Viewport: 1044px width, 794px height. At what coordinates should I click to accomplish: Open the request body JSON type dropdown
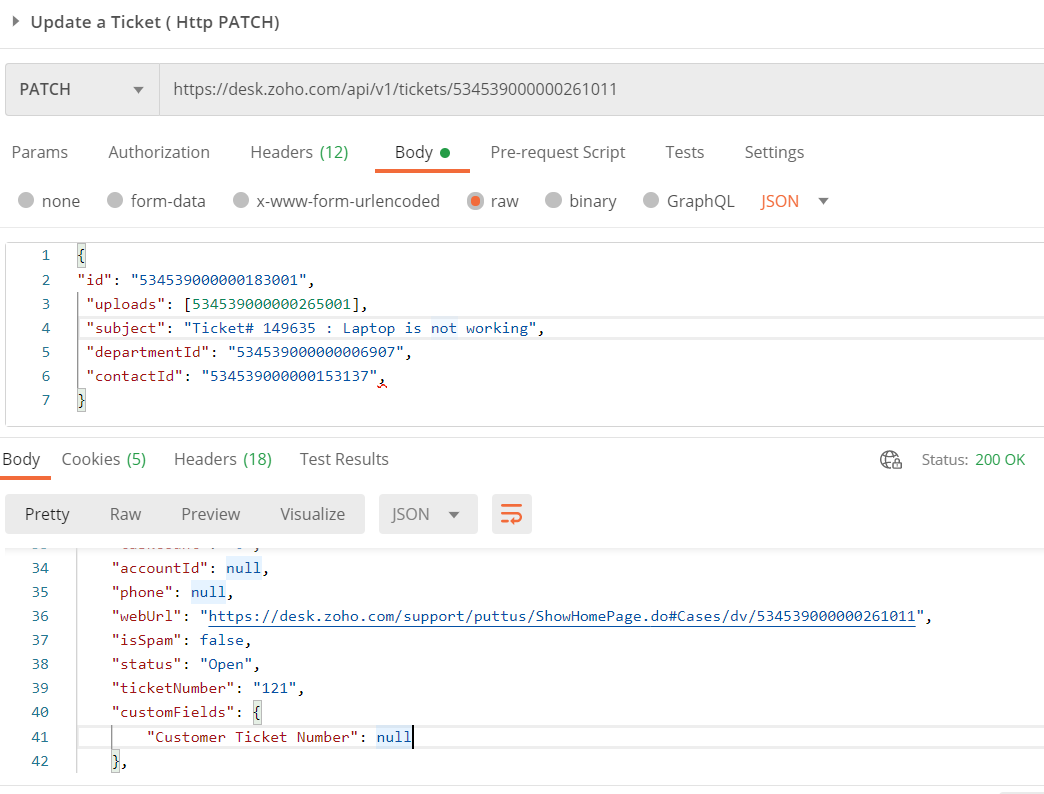pyautogui.click(x=795, y=201)
